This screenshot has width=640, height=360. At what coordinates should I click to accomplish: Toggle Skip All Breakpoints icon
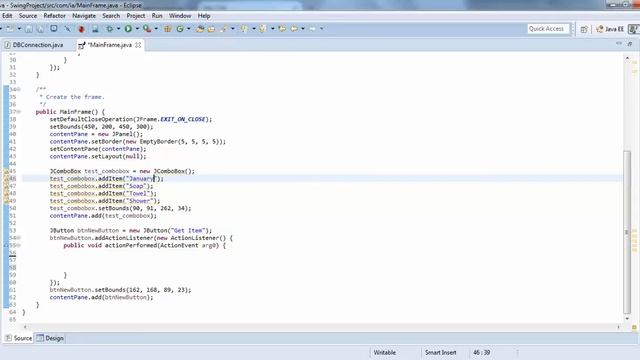(x=67, y=29)
